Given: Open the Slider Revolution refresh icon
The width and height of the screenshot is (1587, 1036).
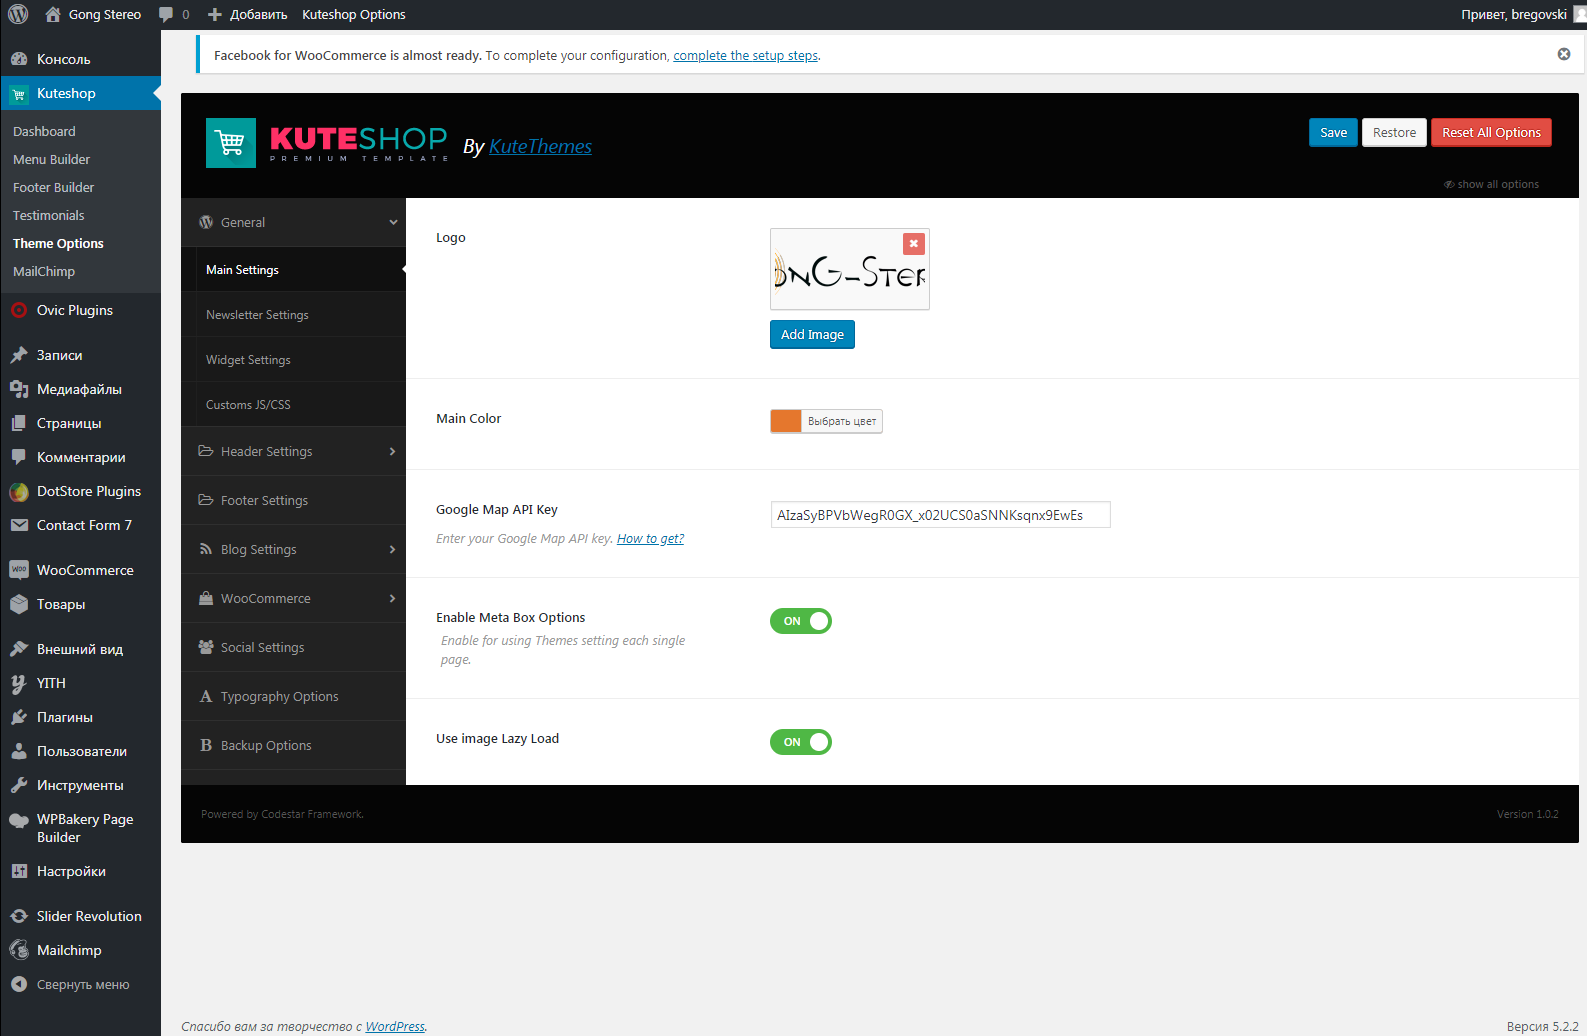Looking at the screenshot, I should [19, 916].
